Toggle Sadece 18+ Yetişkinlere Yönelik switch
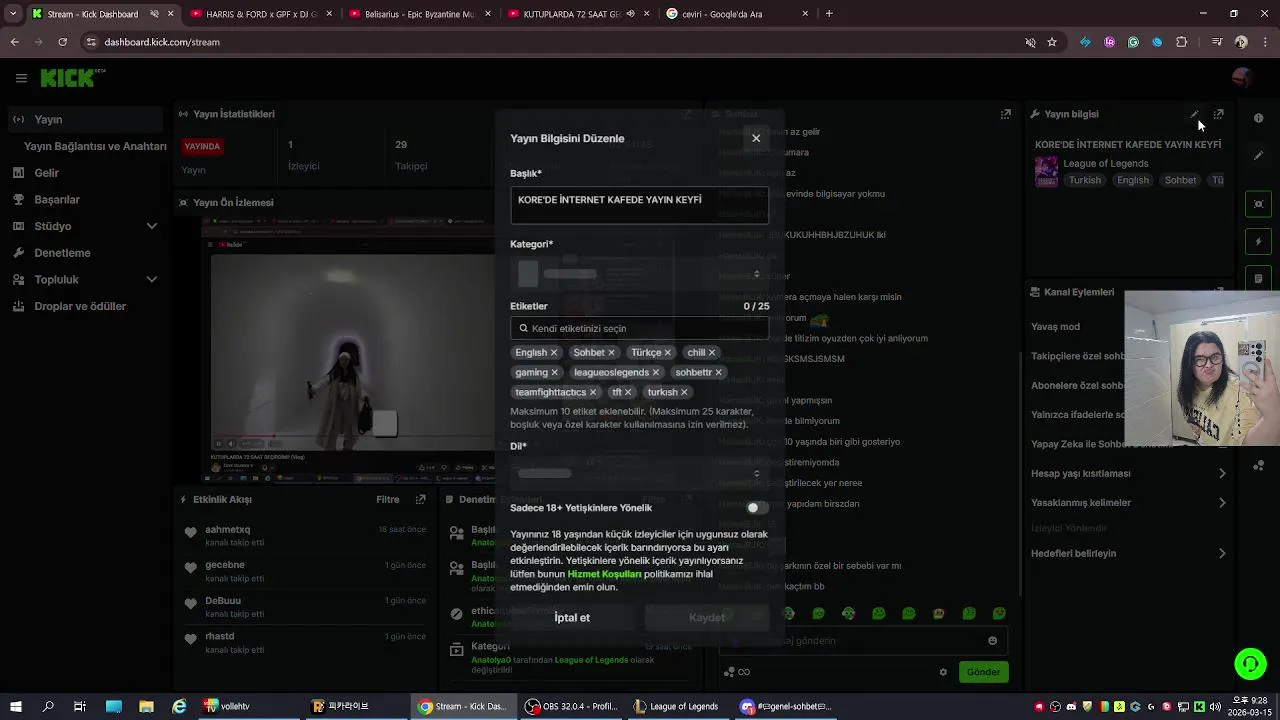The height and width of the screenshot is (720, 1280). pos(757,508)
